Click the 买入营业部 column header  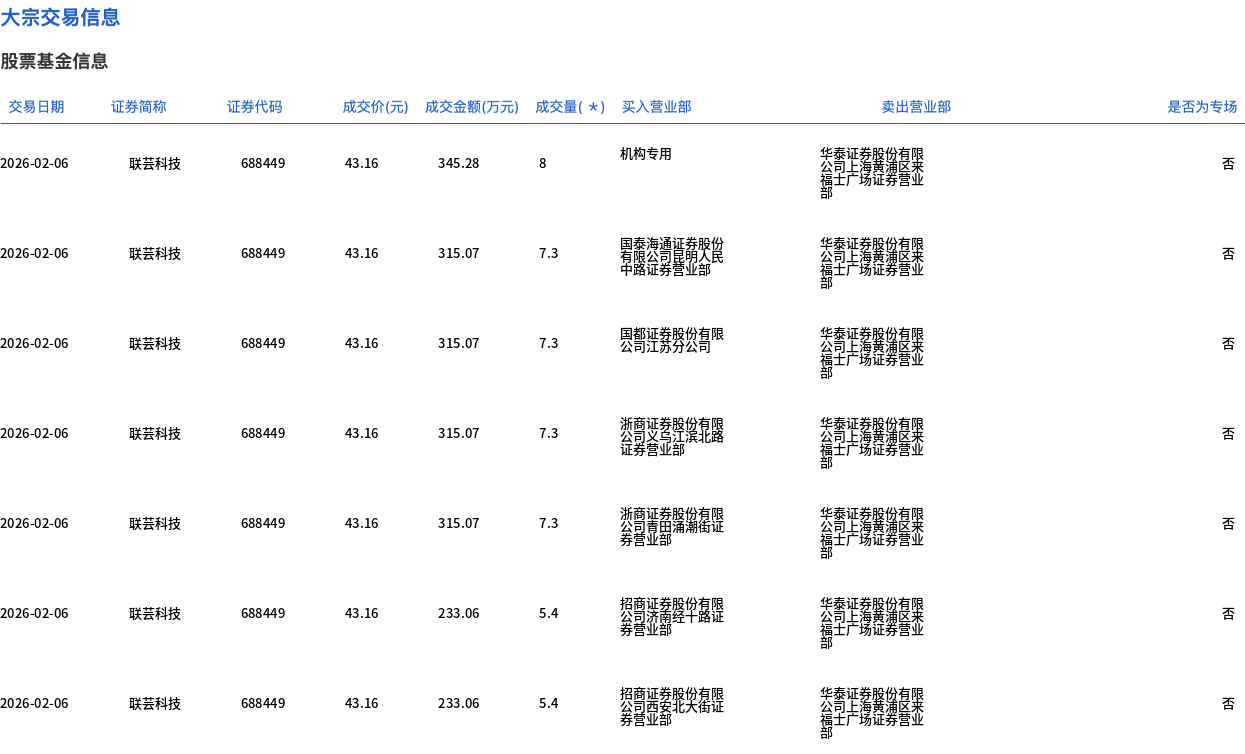coord(656,107)
